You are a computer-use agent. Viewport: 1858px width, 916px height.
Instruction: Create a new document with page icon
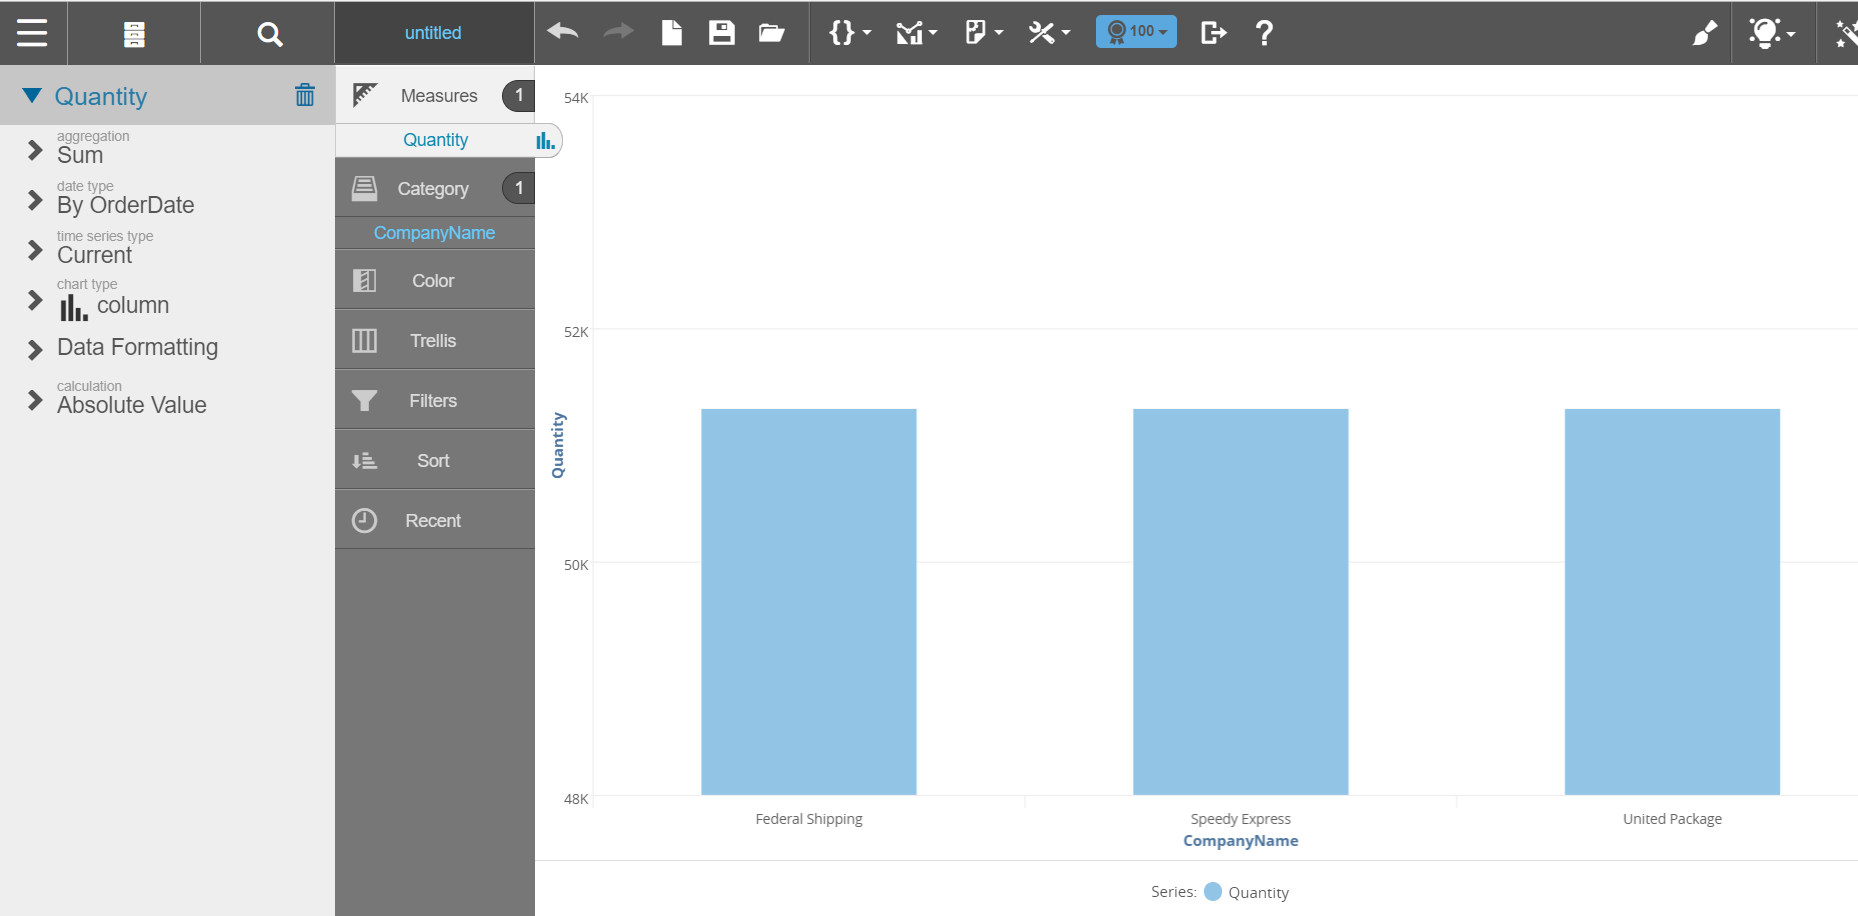pyautogui.click(x=672, y=33)
